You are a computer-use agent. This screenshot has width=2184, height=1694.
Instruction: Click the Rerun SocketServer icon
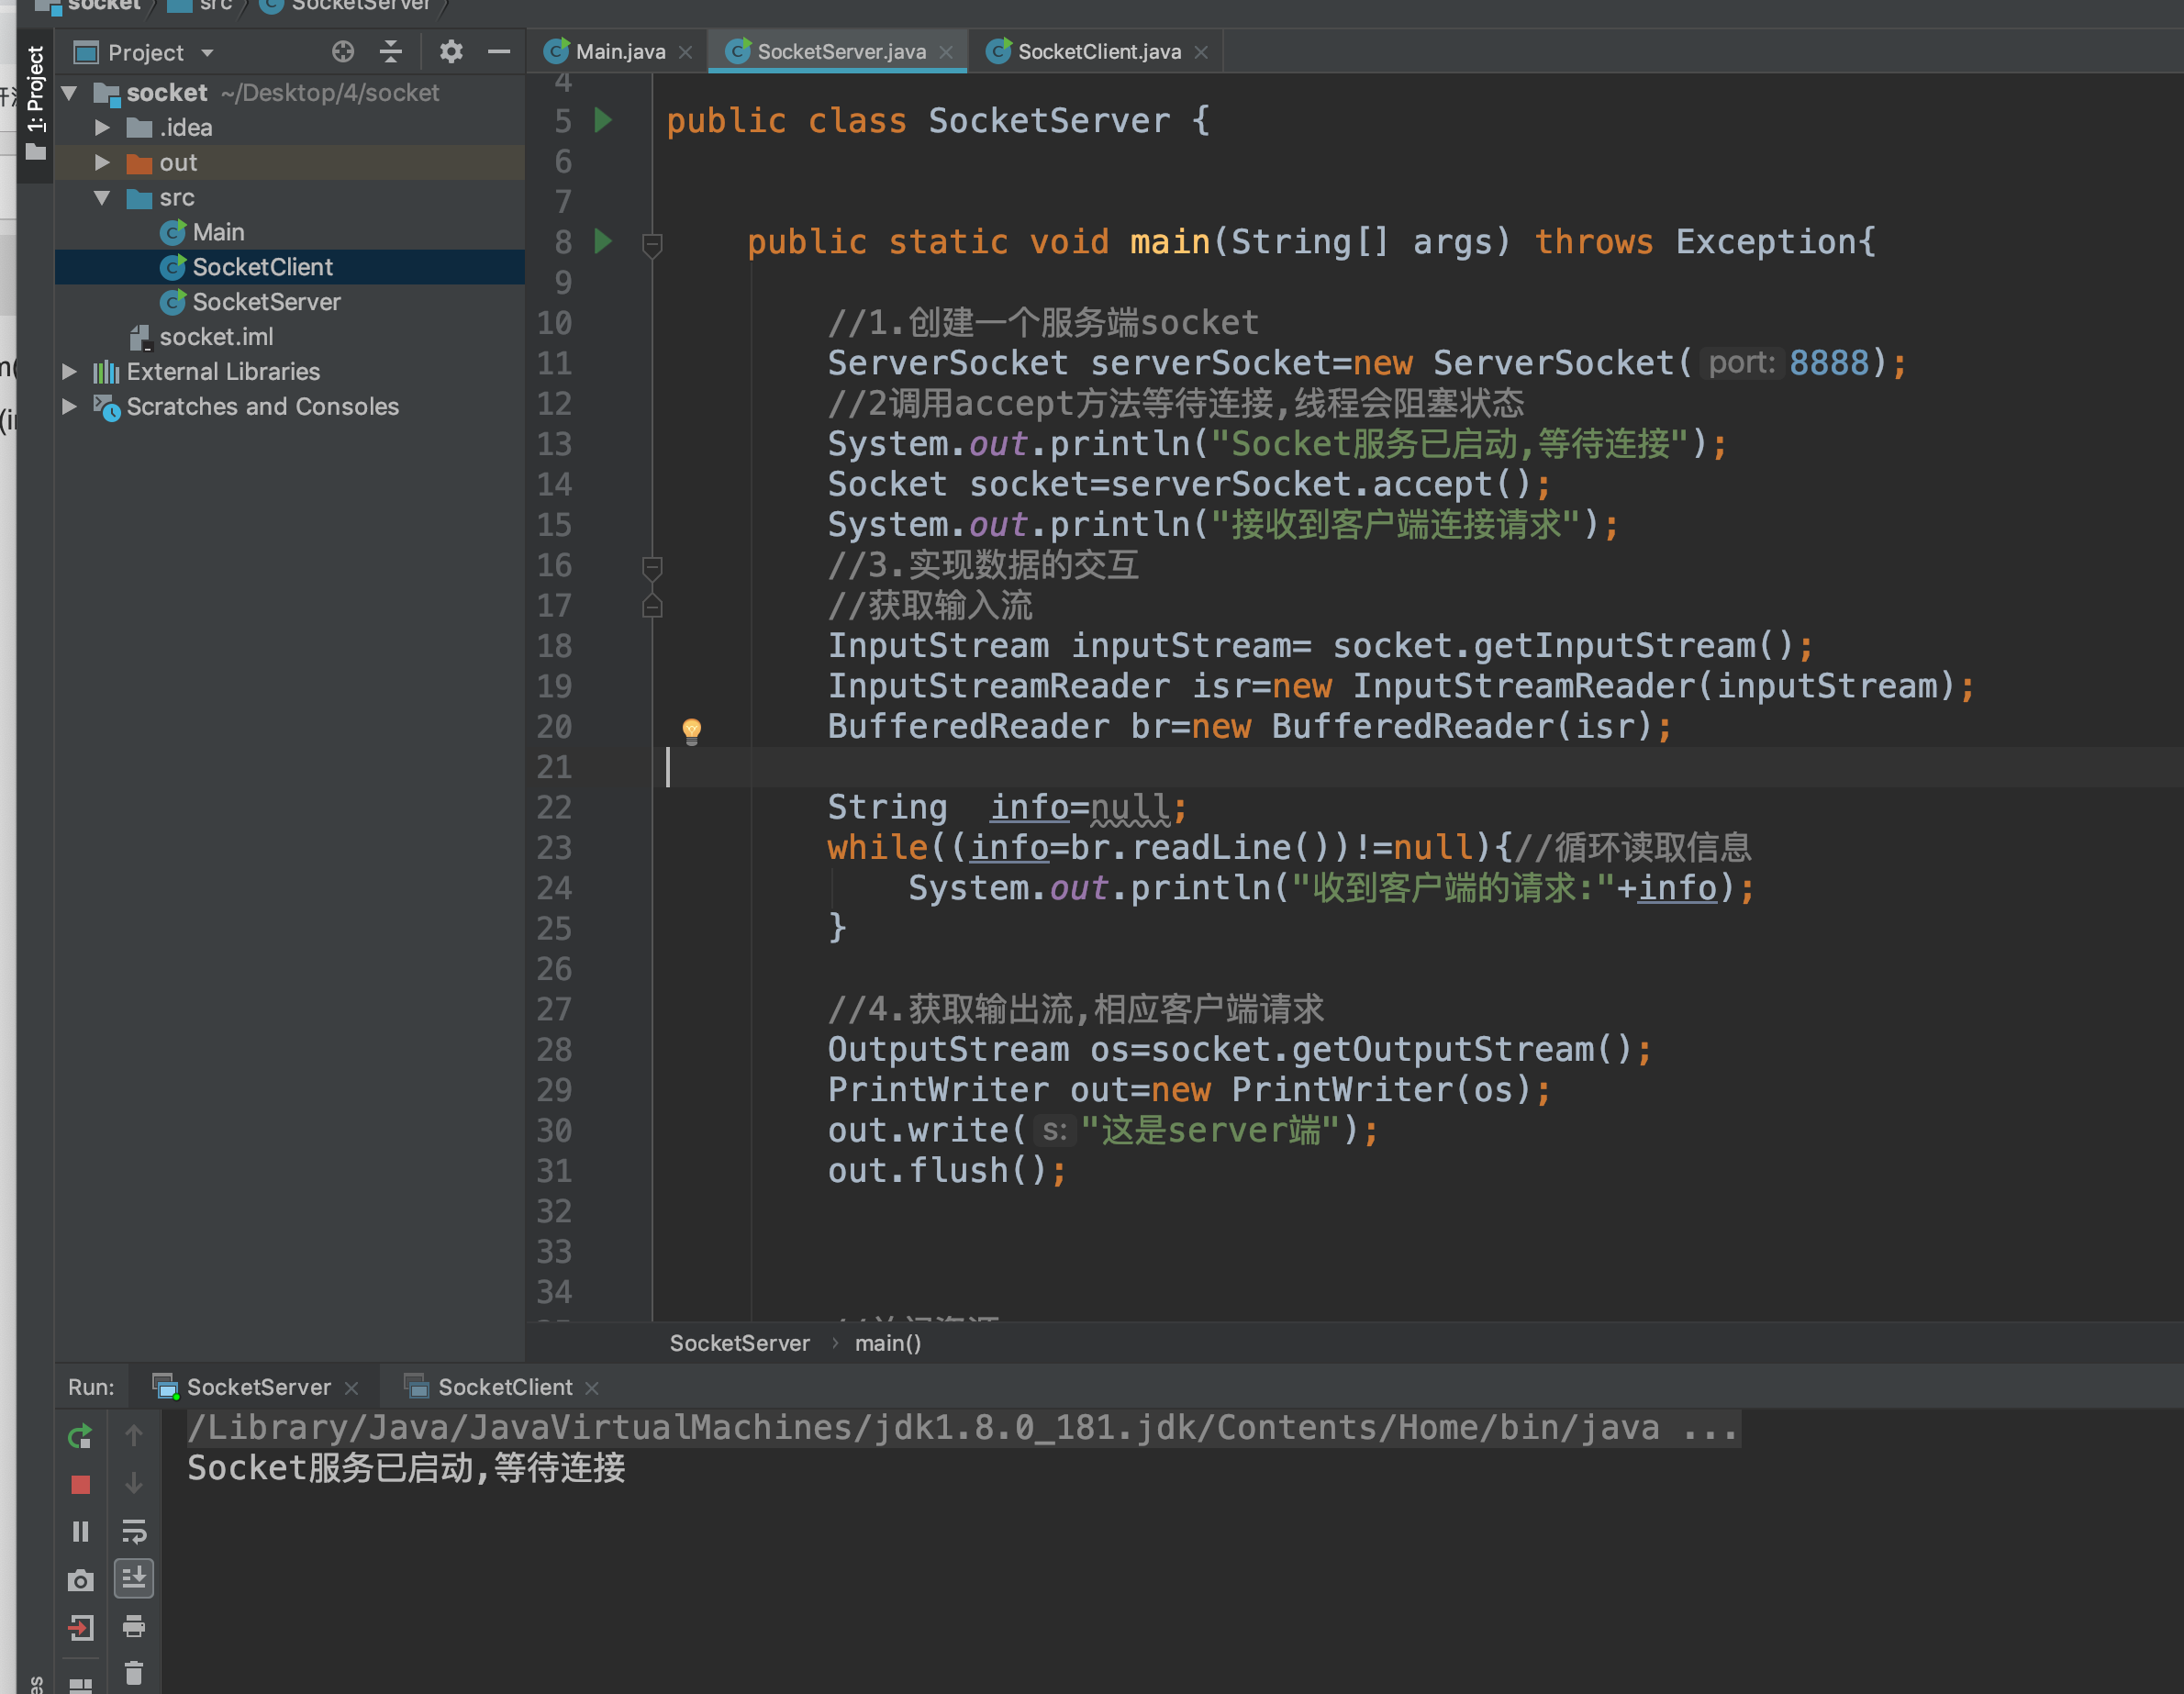(80, 1437)
